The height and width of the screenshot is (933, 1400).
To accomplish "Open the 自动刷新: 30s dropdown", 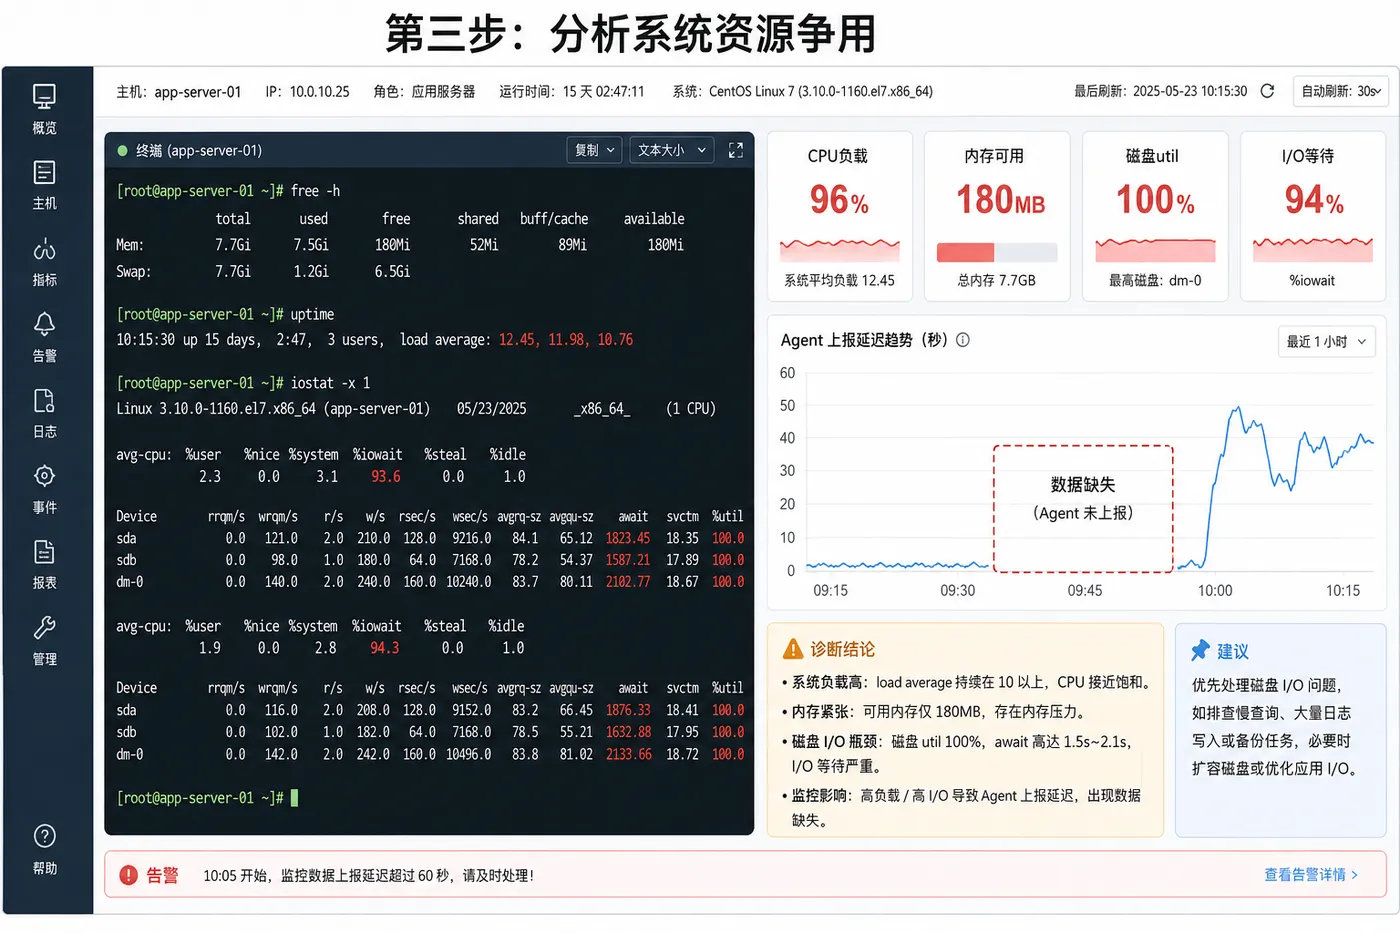I will click(x=1340, y=91).
